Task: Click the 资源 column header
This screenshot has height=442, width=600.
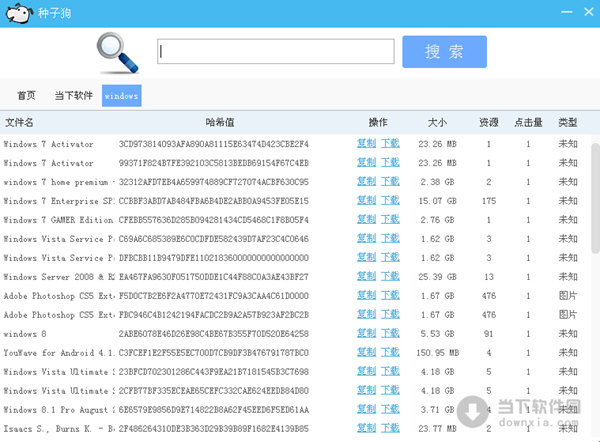Action: (x=489, y=122)
